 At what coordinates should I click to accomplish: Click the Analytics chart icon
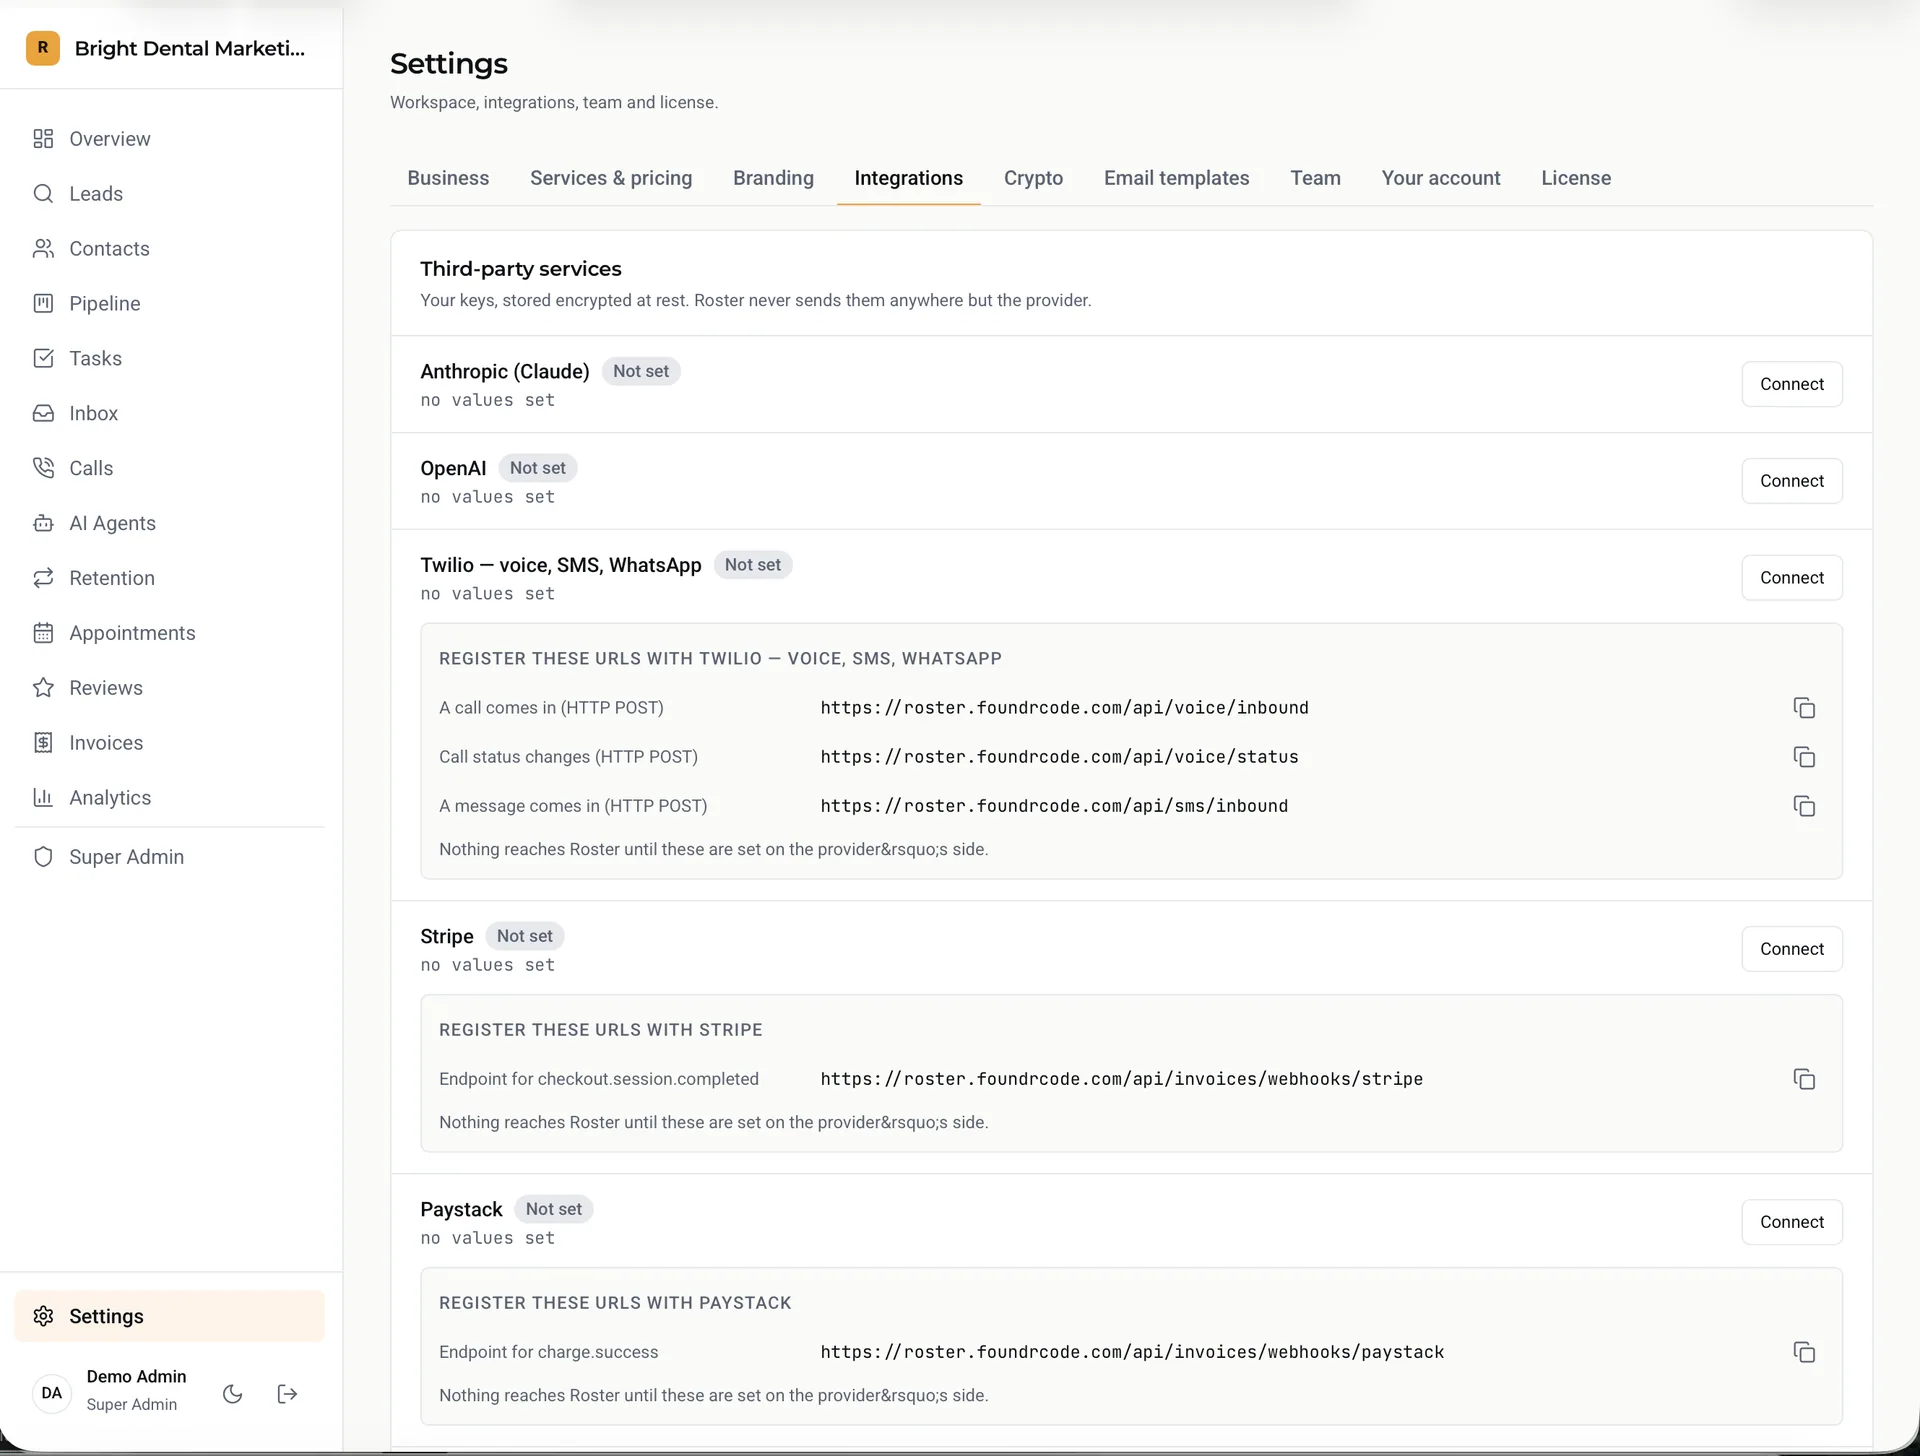pyautogui.click(x=43, y=798)
